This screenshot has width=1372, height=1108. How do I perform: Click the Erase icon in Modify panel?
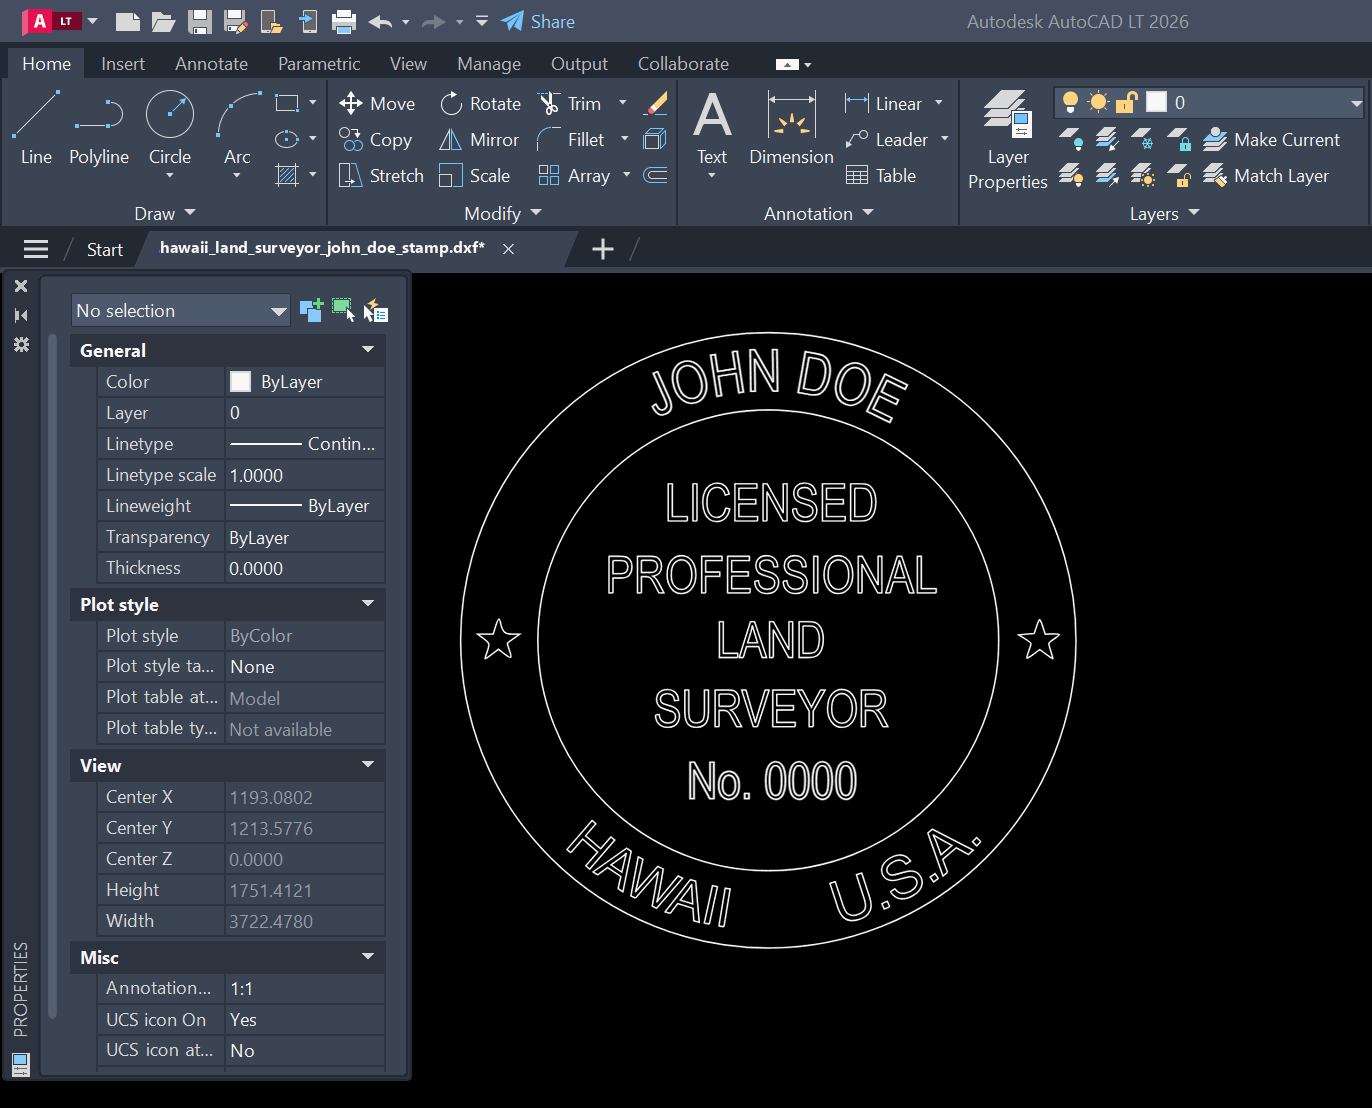pos(656,103)
